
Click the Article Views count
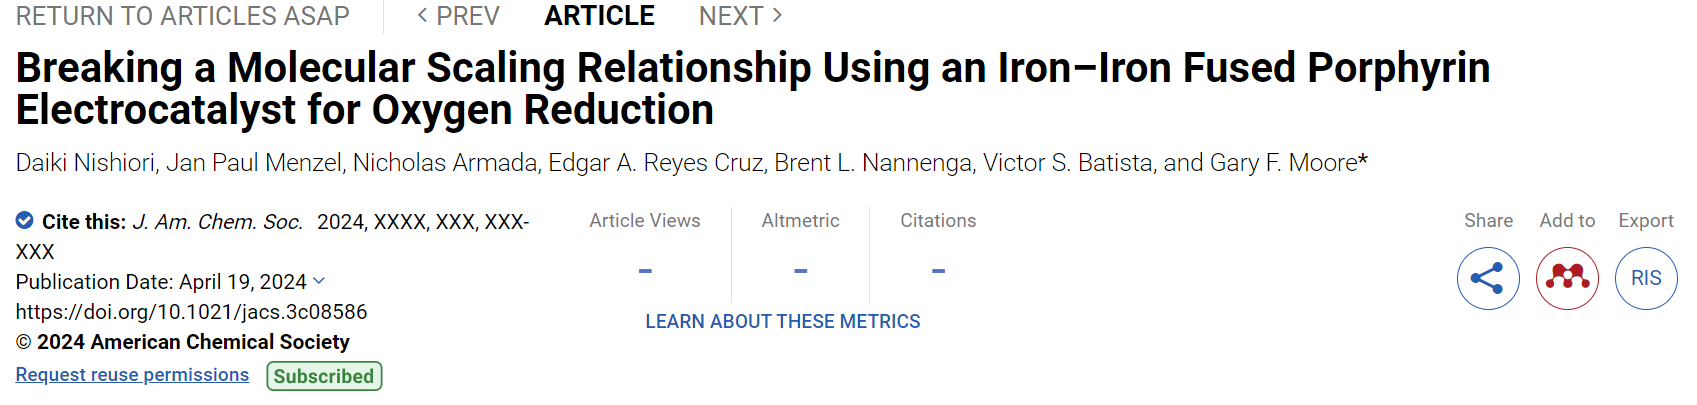[645, 271]
